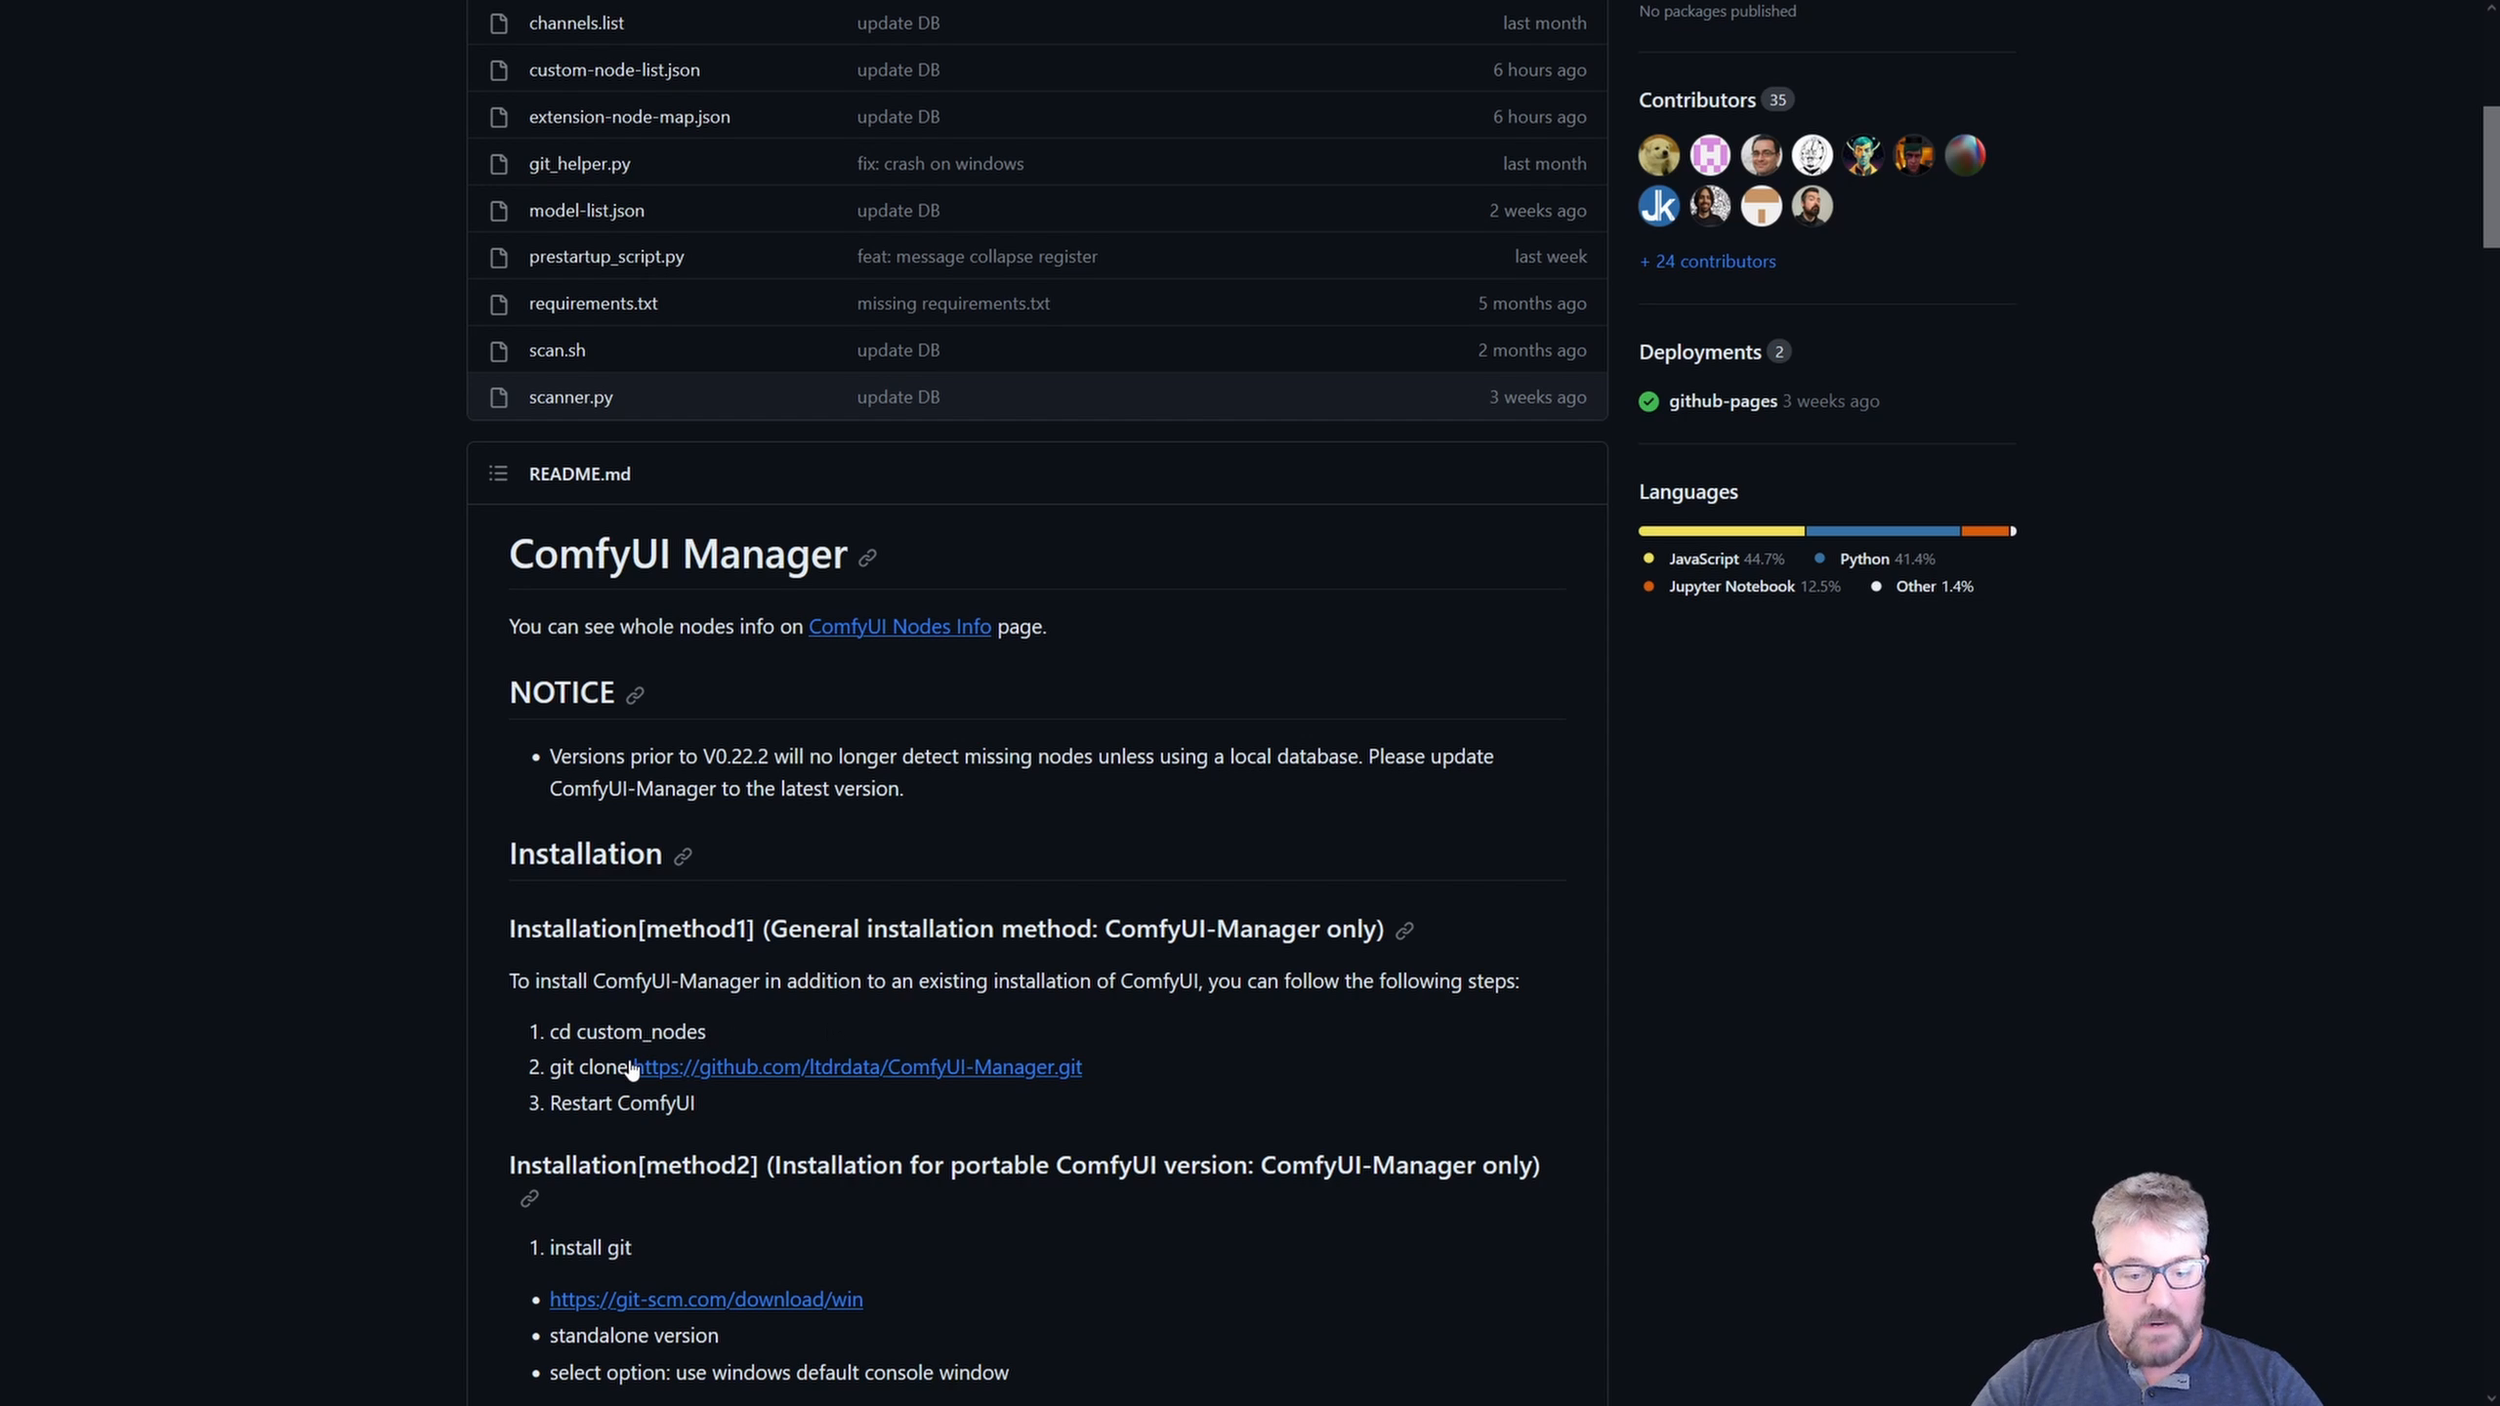
Task: Click file icon next to extension-node-map.json
Action: 498,117
